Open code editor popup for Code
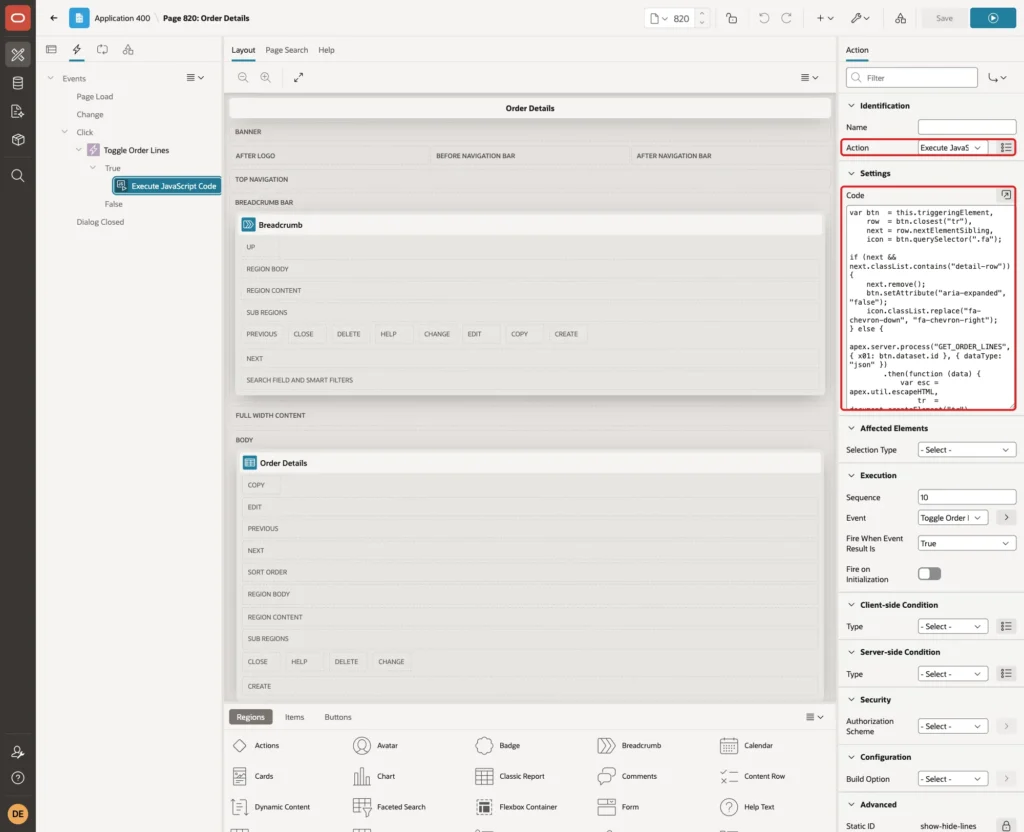The width and height of the screenshot is (1024, 832). (1006, 195)
